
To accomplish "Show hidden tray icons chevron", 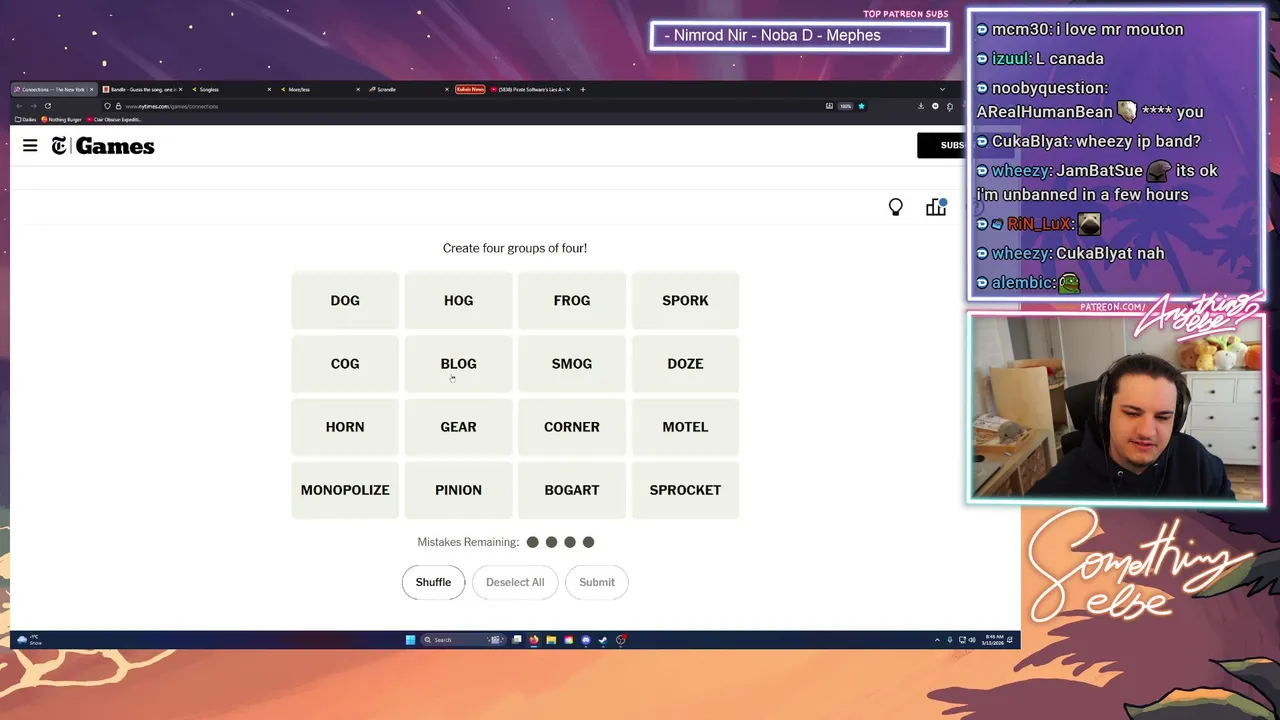I will pyautogui.click(x=937, y=640).
